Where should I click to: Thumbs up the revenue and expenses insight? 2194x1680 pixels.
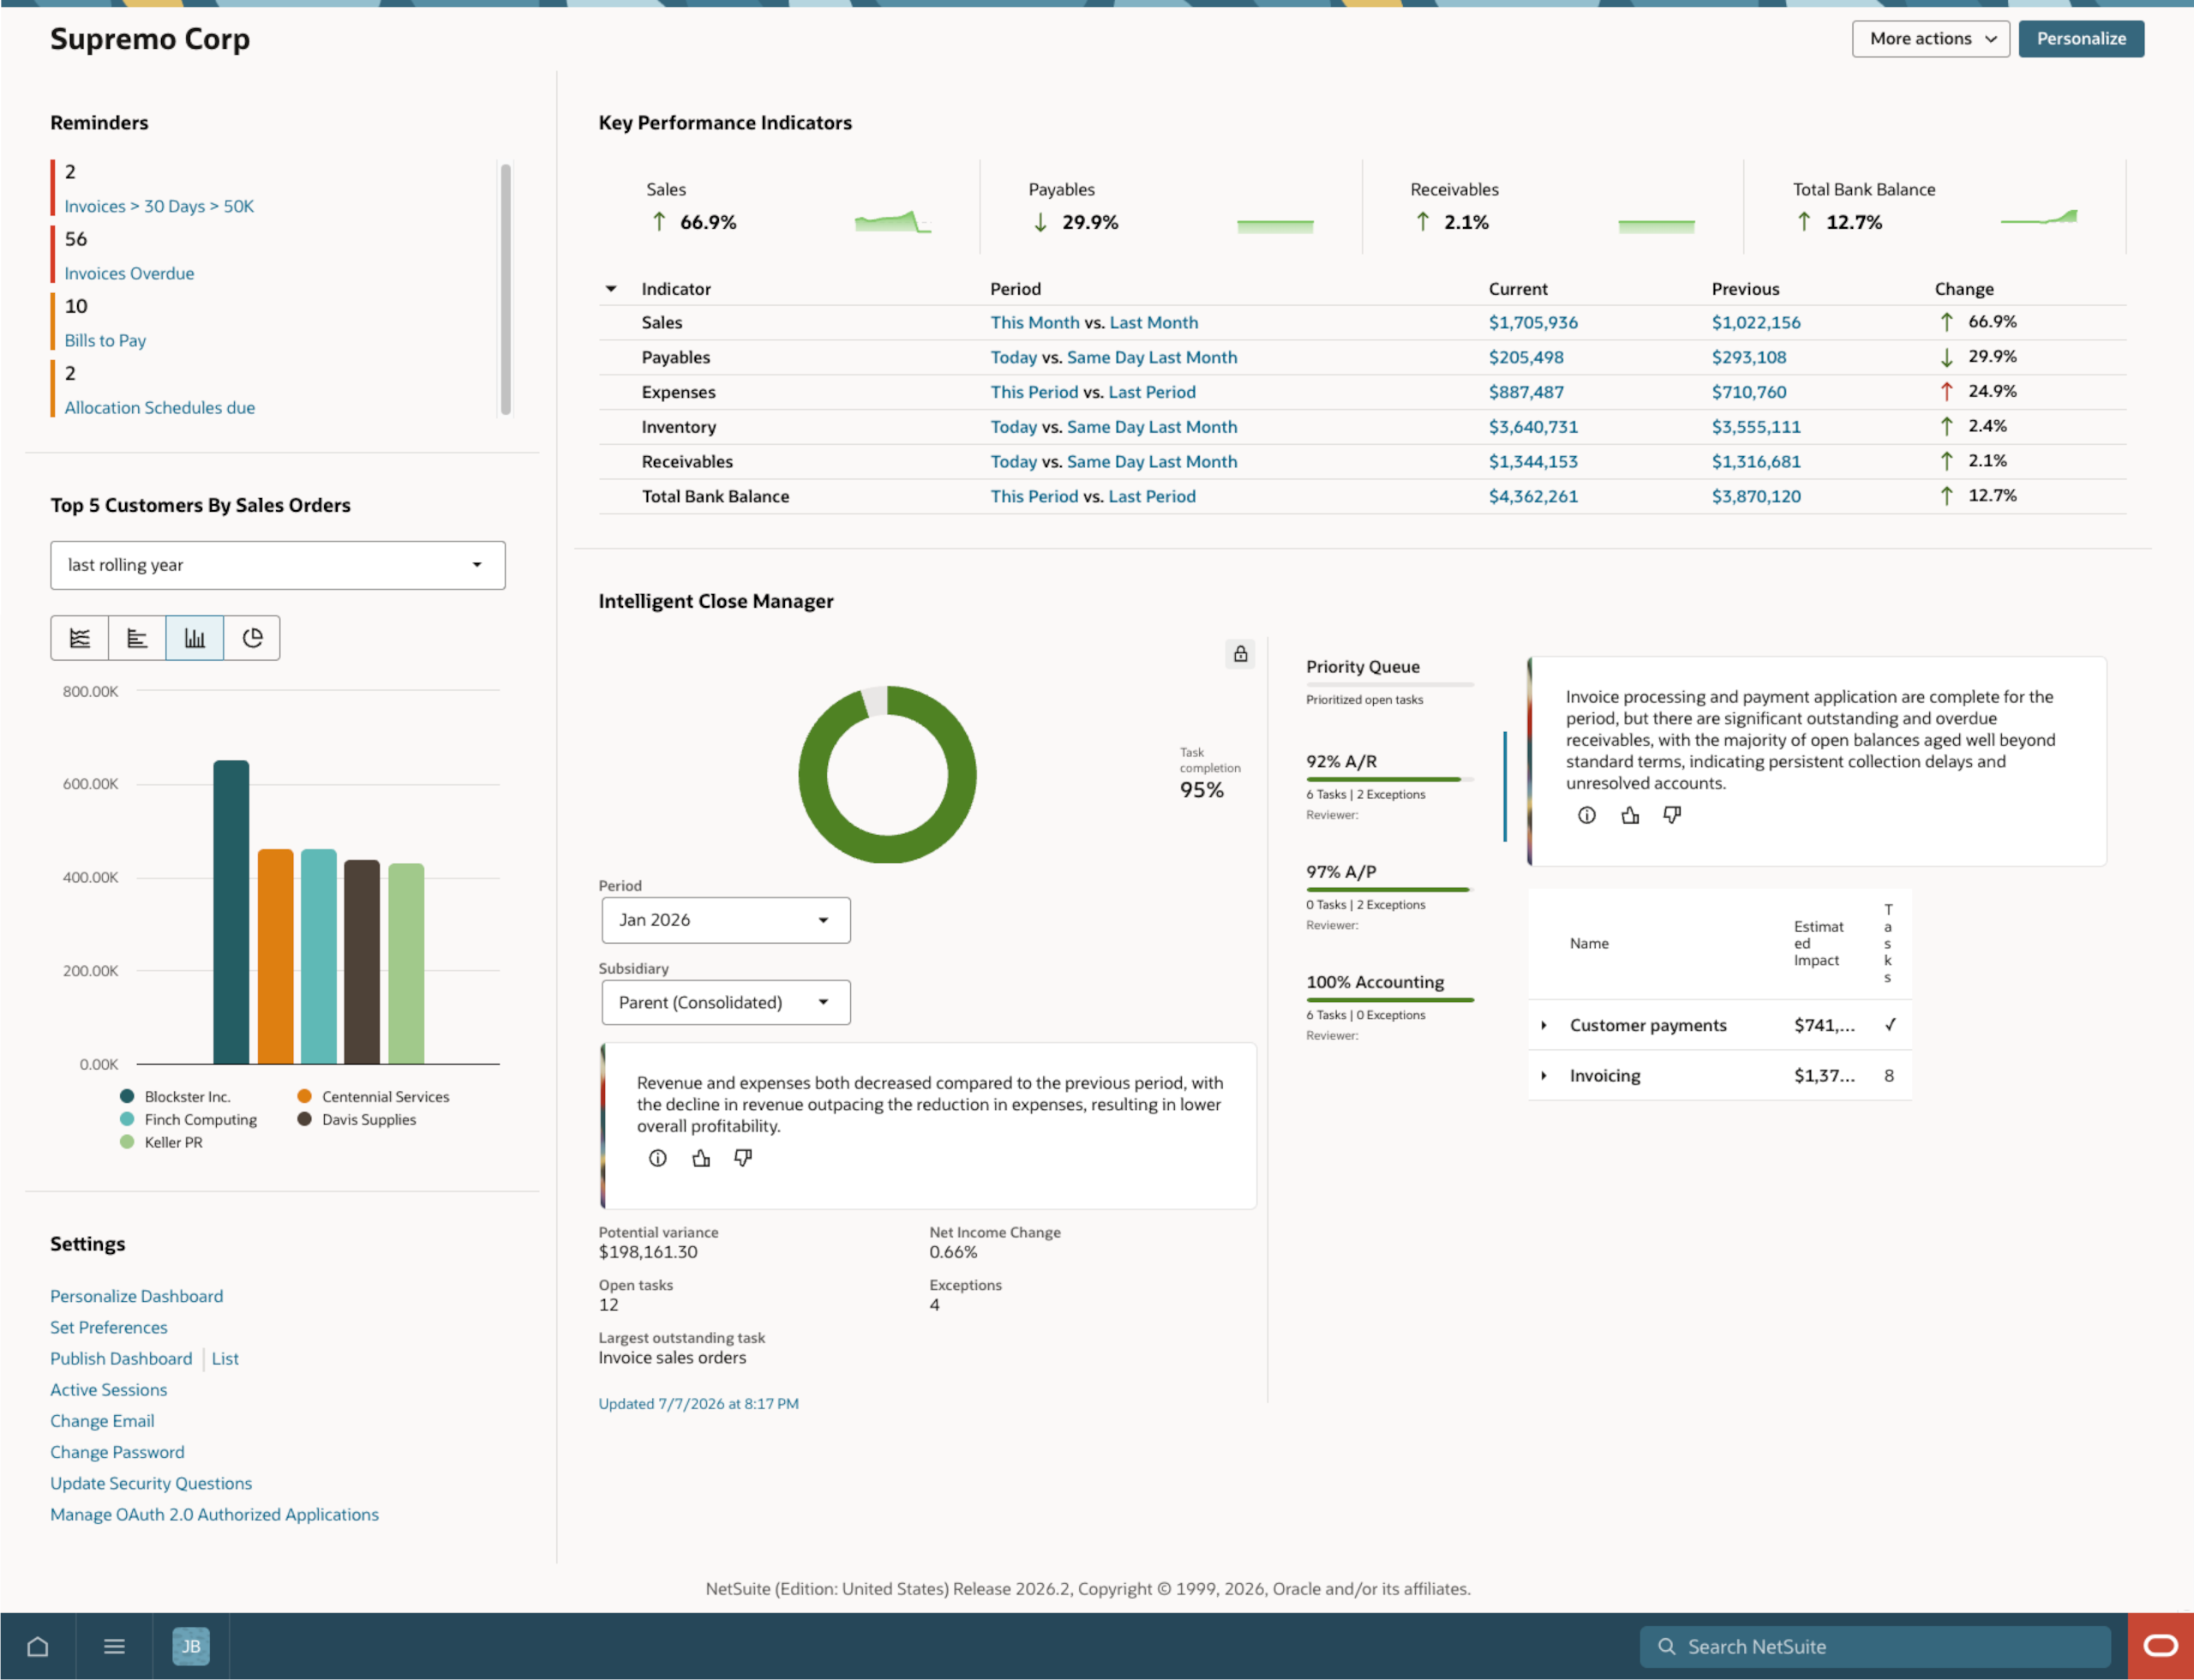pos(701,1158)
